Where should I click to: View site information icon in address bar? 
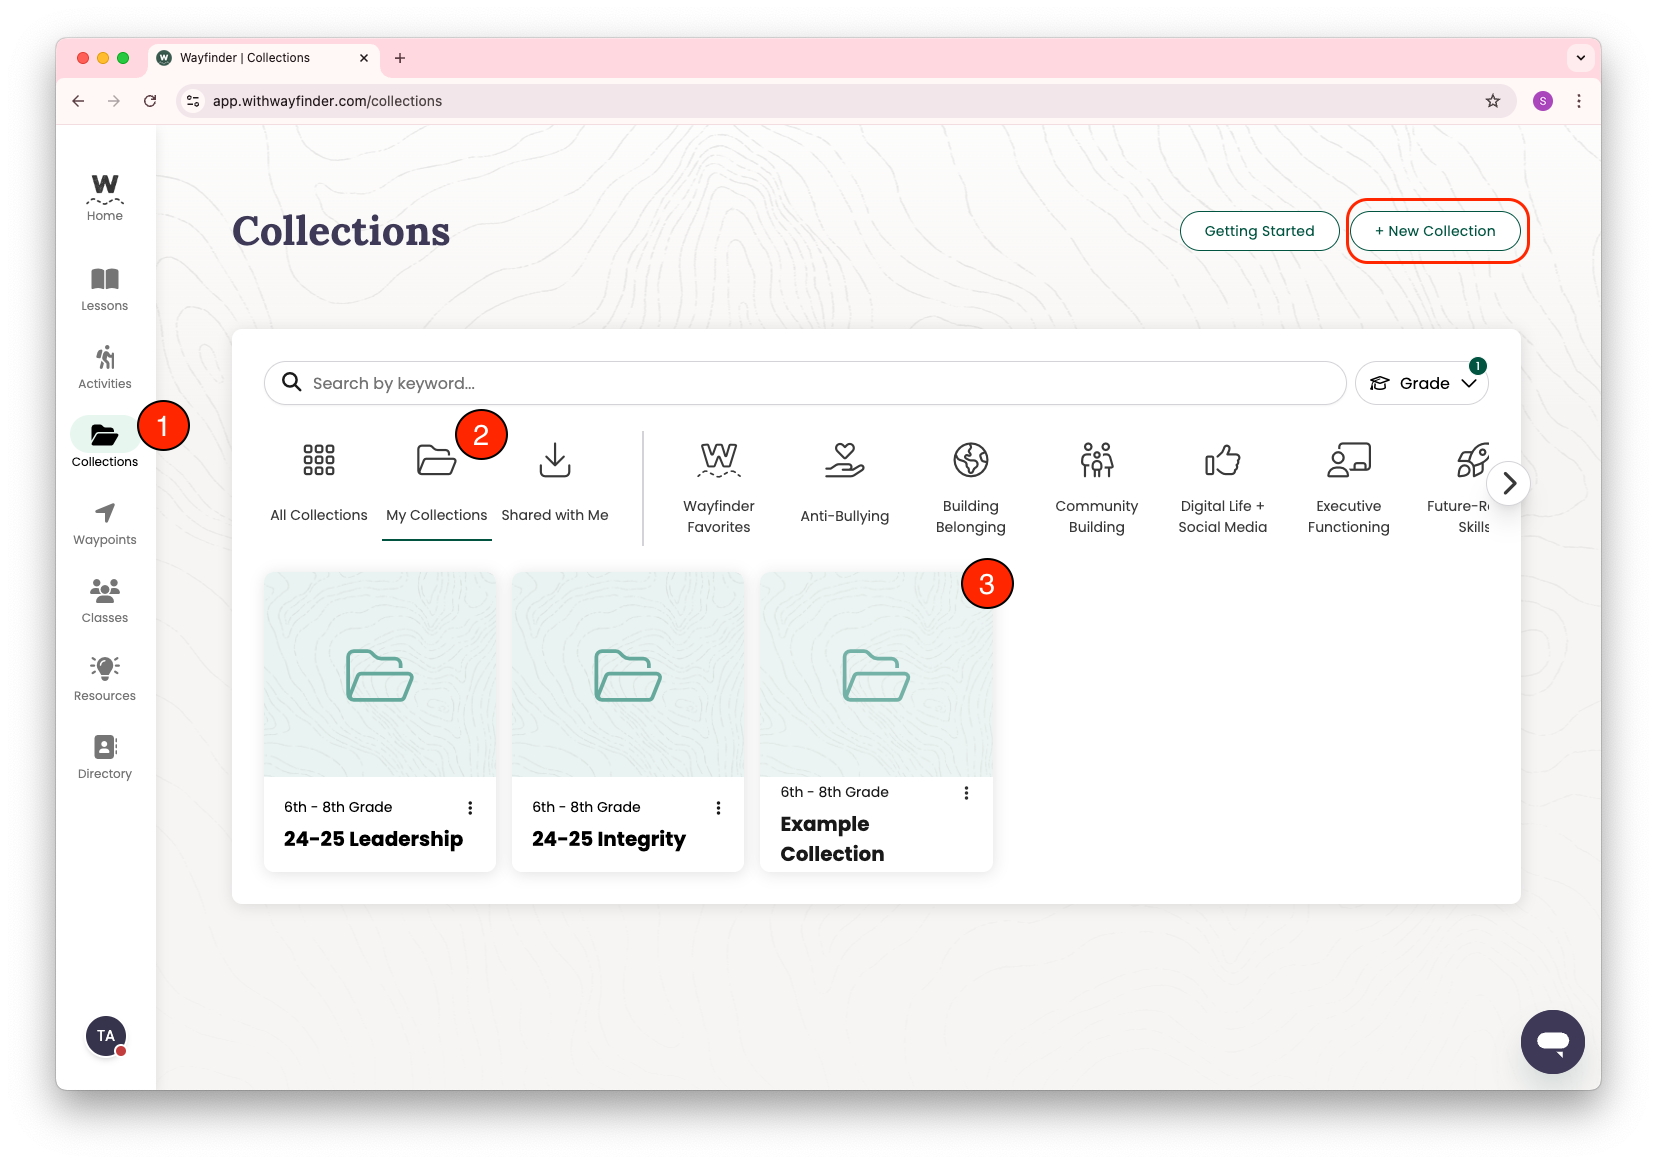pyautogui.click(x=194, y=101)
